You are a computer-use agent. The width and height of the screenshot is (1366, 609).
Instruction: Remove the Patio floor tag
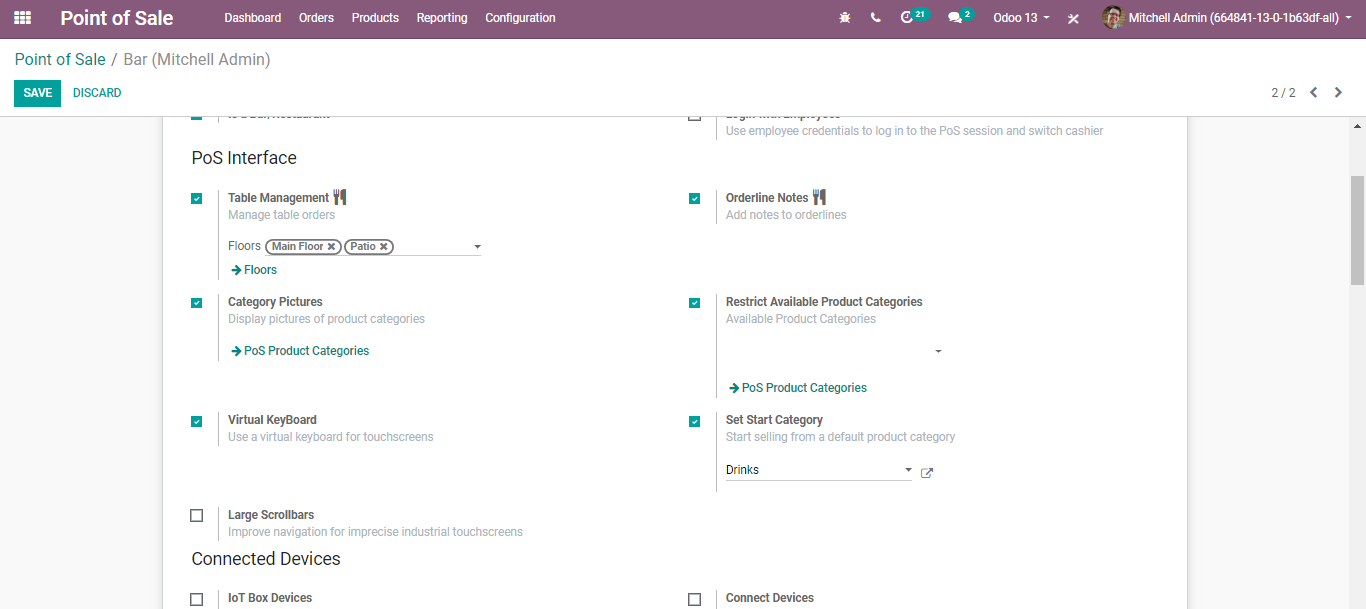(383, 246)
